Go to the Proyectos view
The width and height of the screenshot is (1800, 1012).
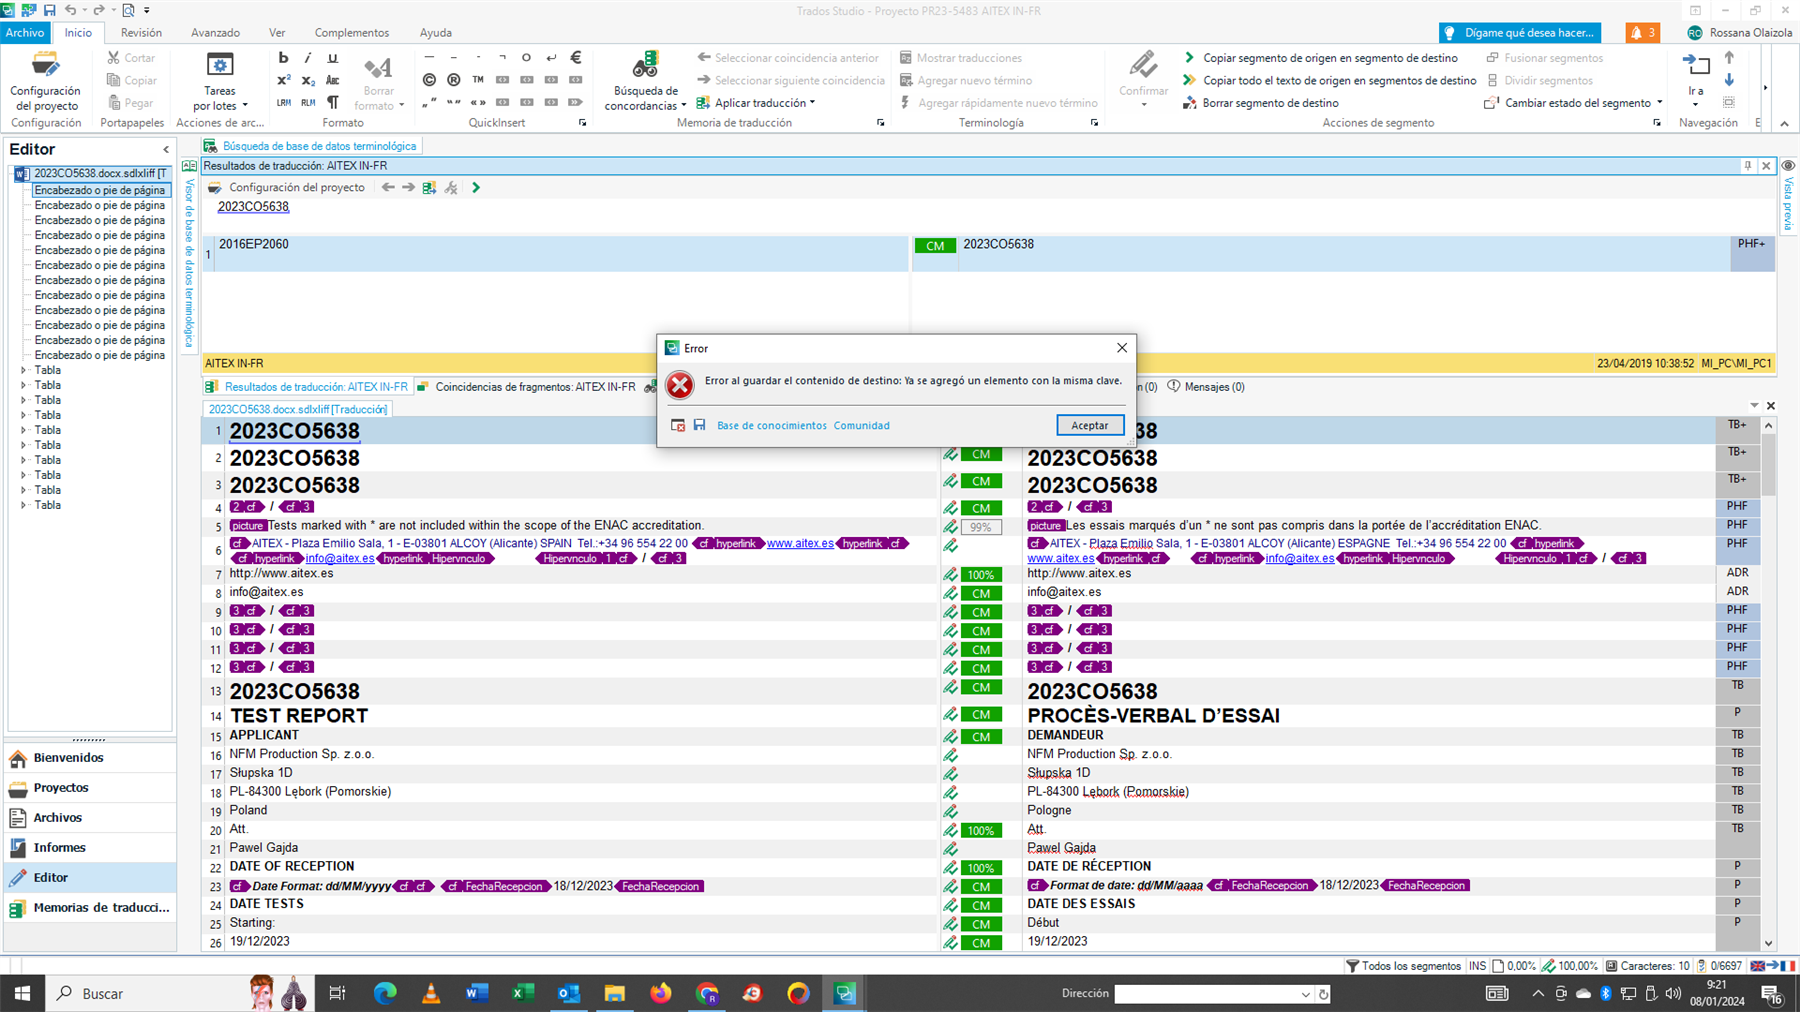click(90, 788)
